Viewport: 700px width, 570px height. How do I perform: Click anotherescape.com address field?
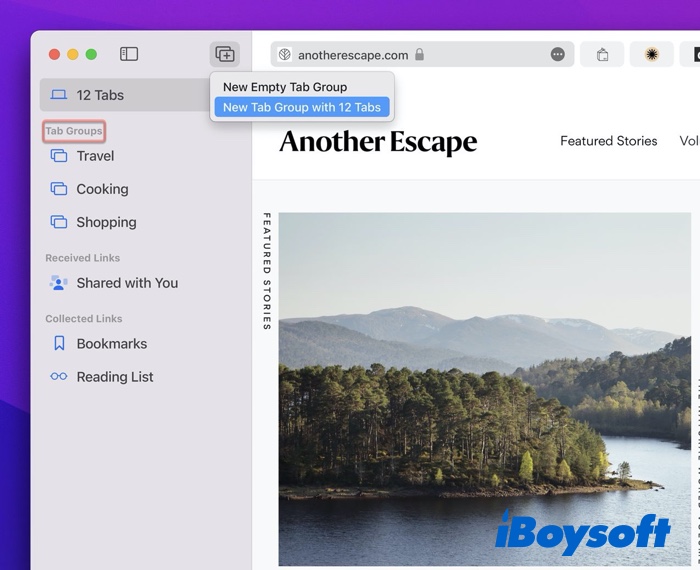click(353, 55)
